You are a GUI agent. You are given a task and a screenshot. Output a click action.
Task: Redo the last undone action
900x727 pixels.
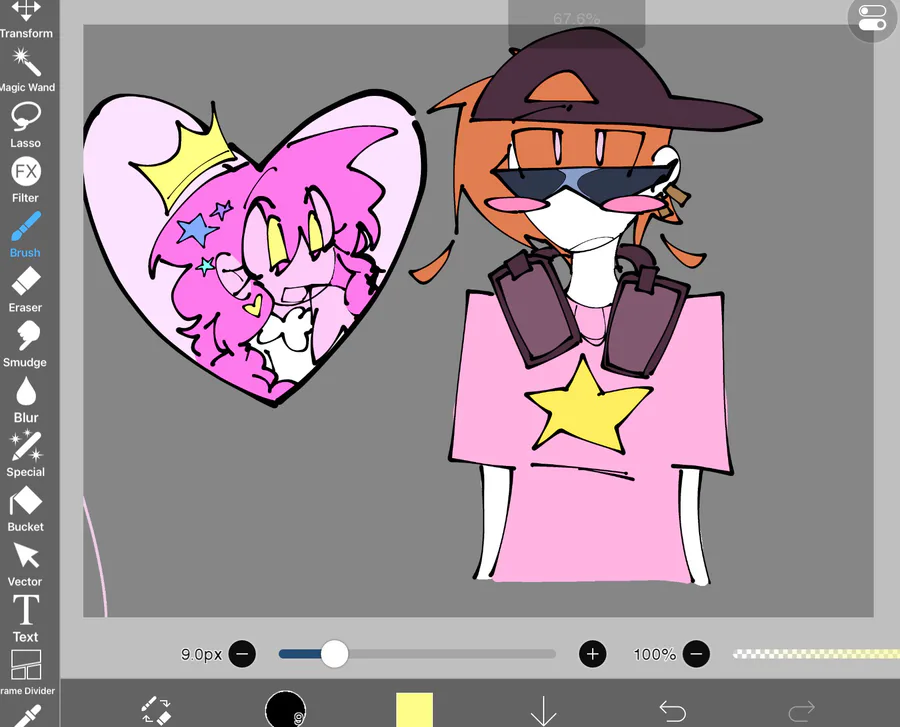[801, 712]
